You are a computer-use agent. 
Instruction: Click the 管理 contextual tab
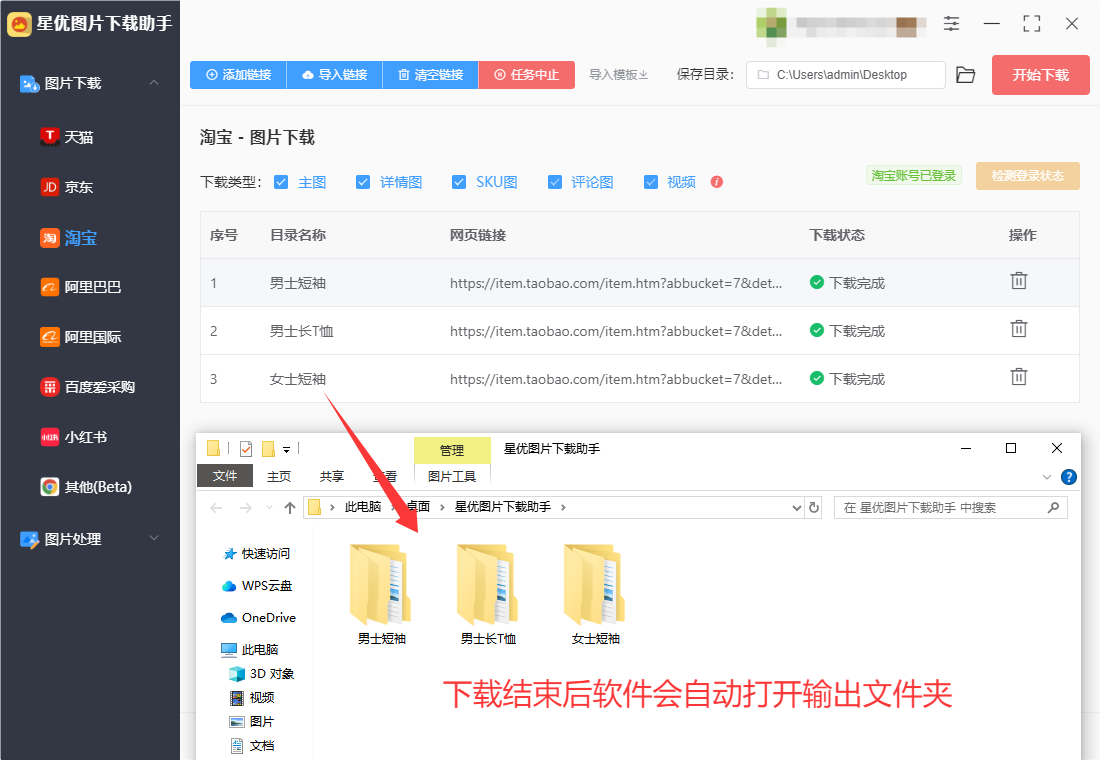(x=452, y=450)
